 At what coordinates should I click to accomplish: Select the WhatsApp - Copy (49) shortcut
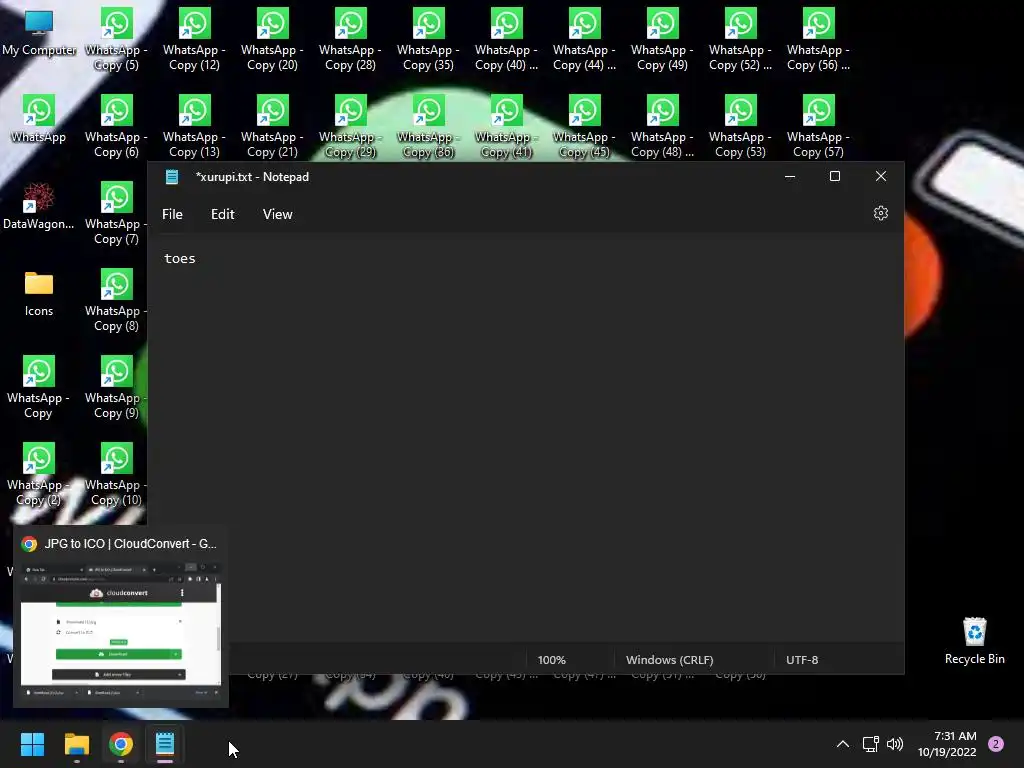pos(662,39)
